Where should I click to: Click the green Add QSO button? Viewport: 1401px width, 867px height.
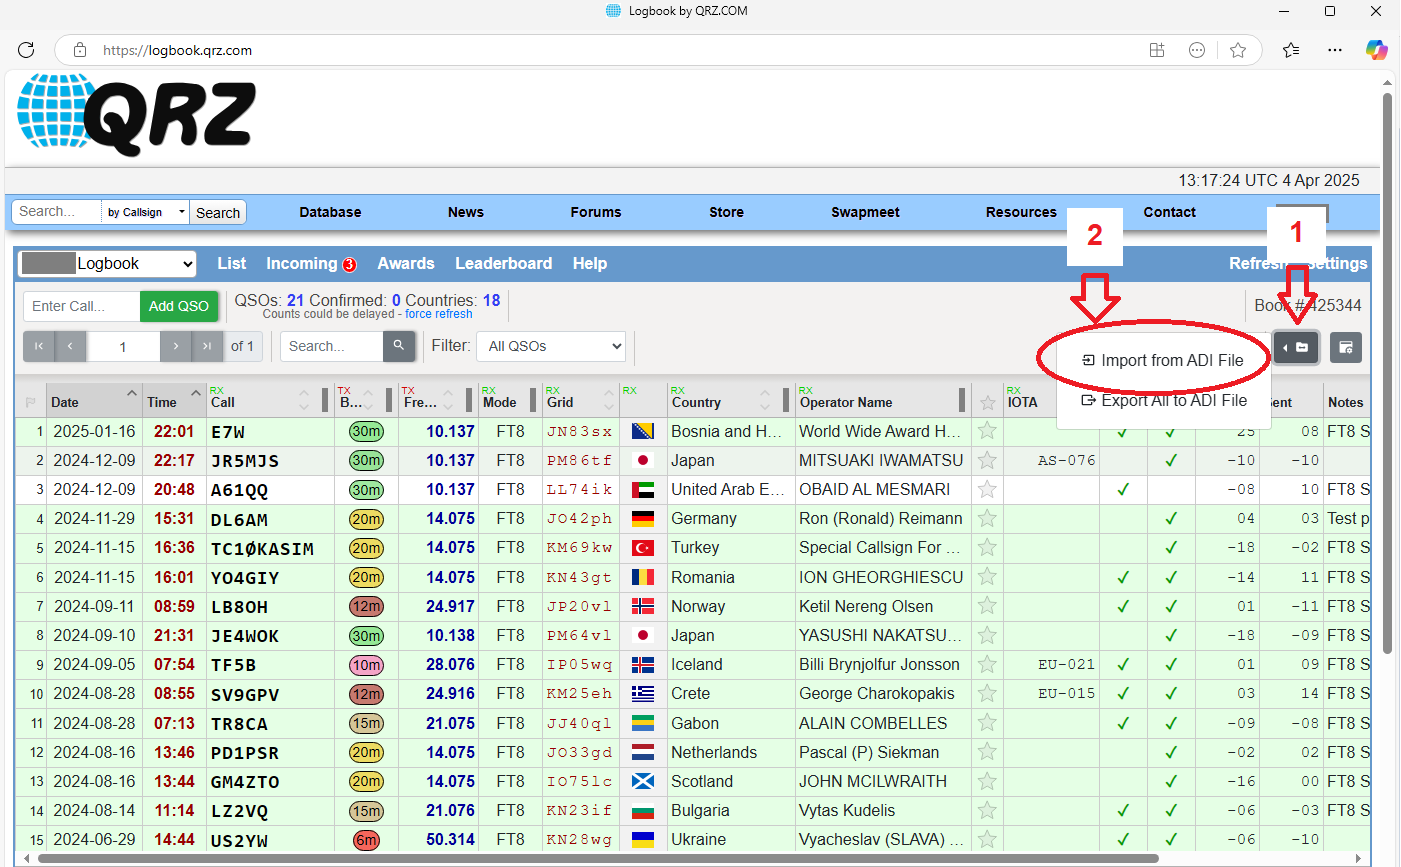point(179,306)
